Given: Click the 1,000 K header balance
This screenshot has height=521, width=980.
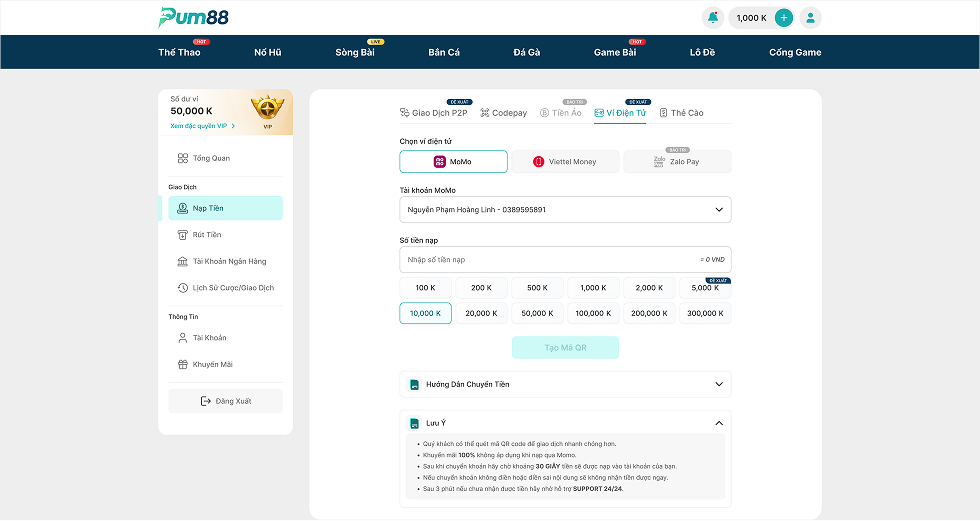Looking at the screenshot, I should 751,18.
